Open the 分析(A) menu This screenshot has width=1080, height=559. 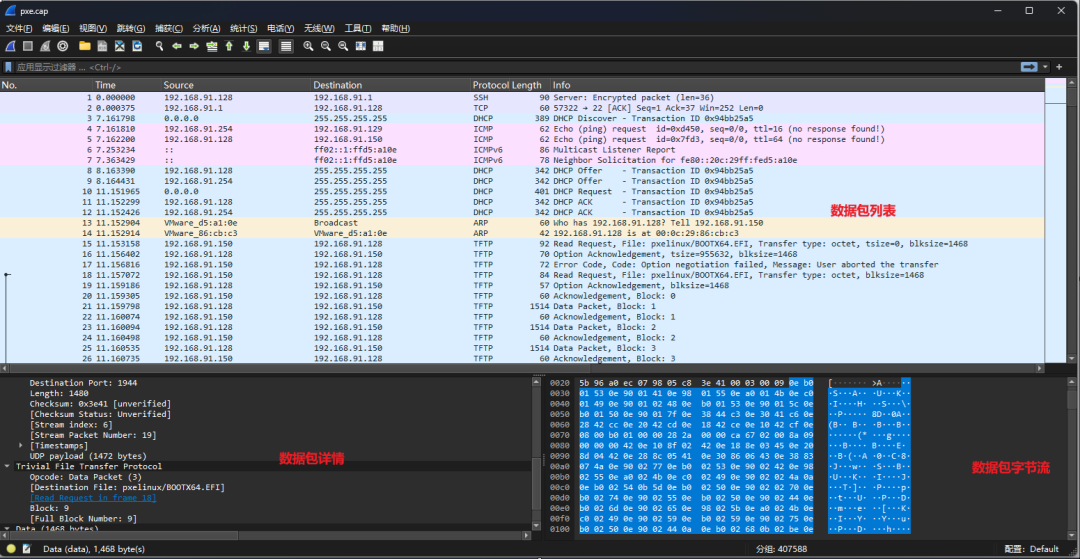(x=206, y=28)
